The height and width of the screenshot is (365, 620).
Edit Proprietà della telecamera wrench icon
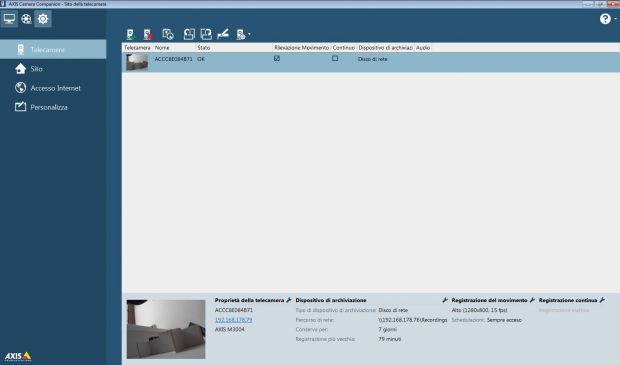[x=289, y=300]
